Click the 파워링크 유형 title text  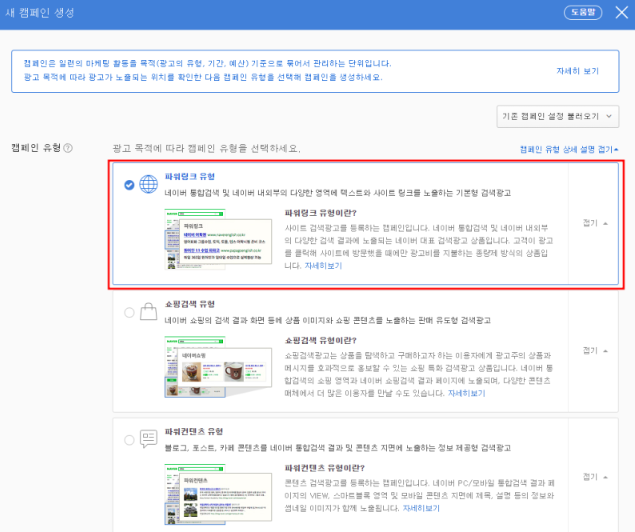(x=190, y=177)
